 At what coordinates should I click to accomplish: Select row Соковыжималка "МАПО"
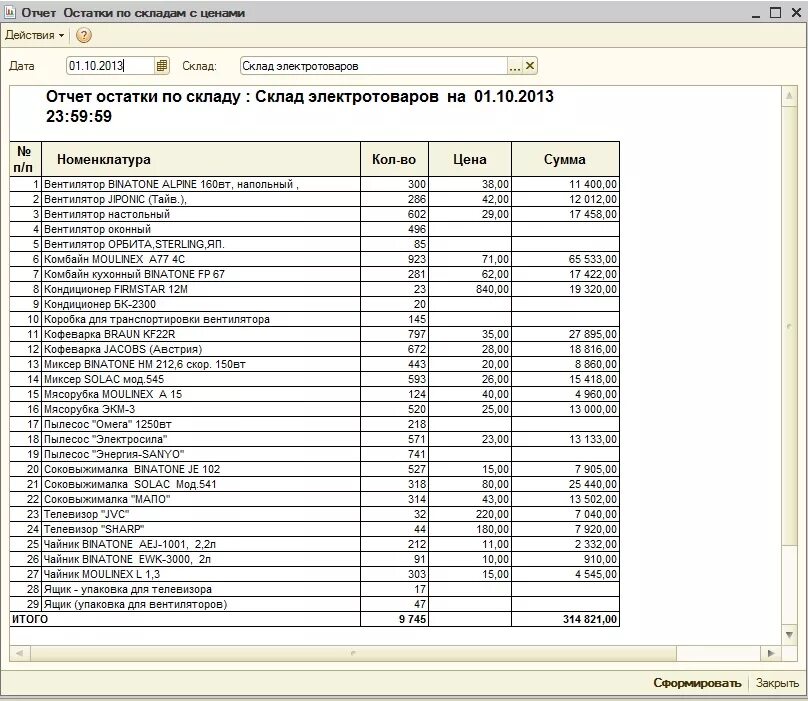click(314, 499)
